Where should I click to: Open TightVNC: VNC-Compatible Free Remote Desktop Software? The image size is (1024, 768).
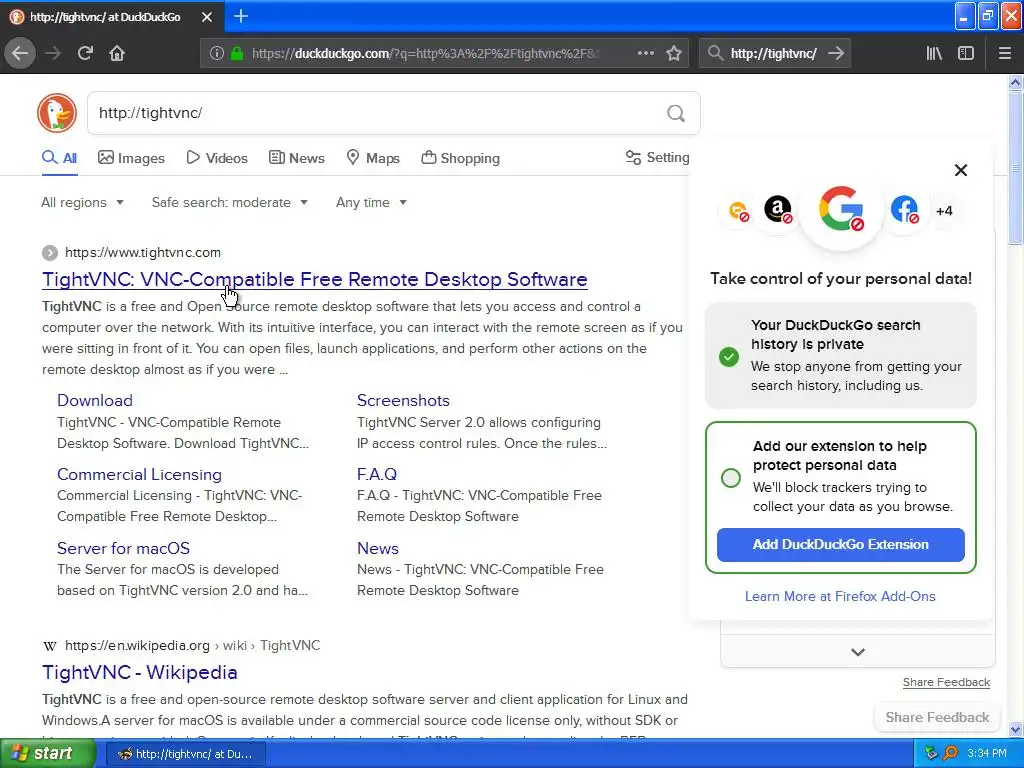pyautogui.click(x=315, y=279)
